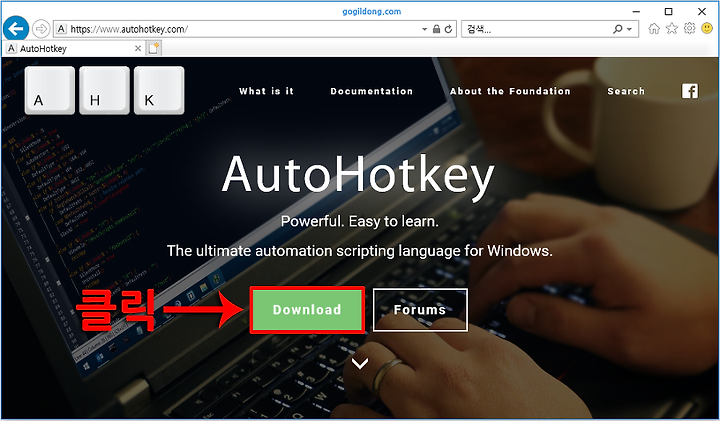The image size is (720, 421).
Task: Open Tools menu via gear icon
Action: [689, 28]
